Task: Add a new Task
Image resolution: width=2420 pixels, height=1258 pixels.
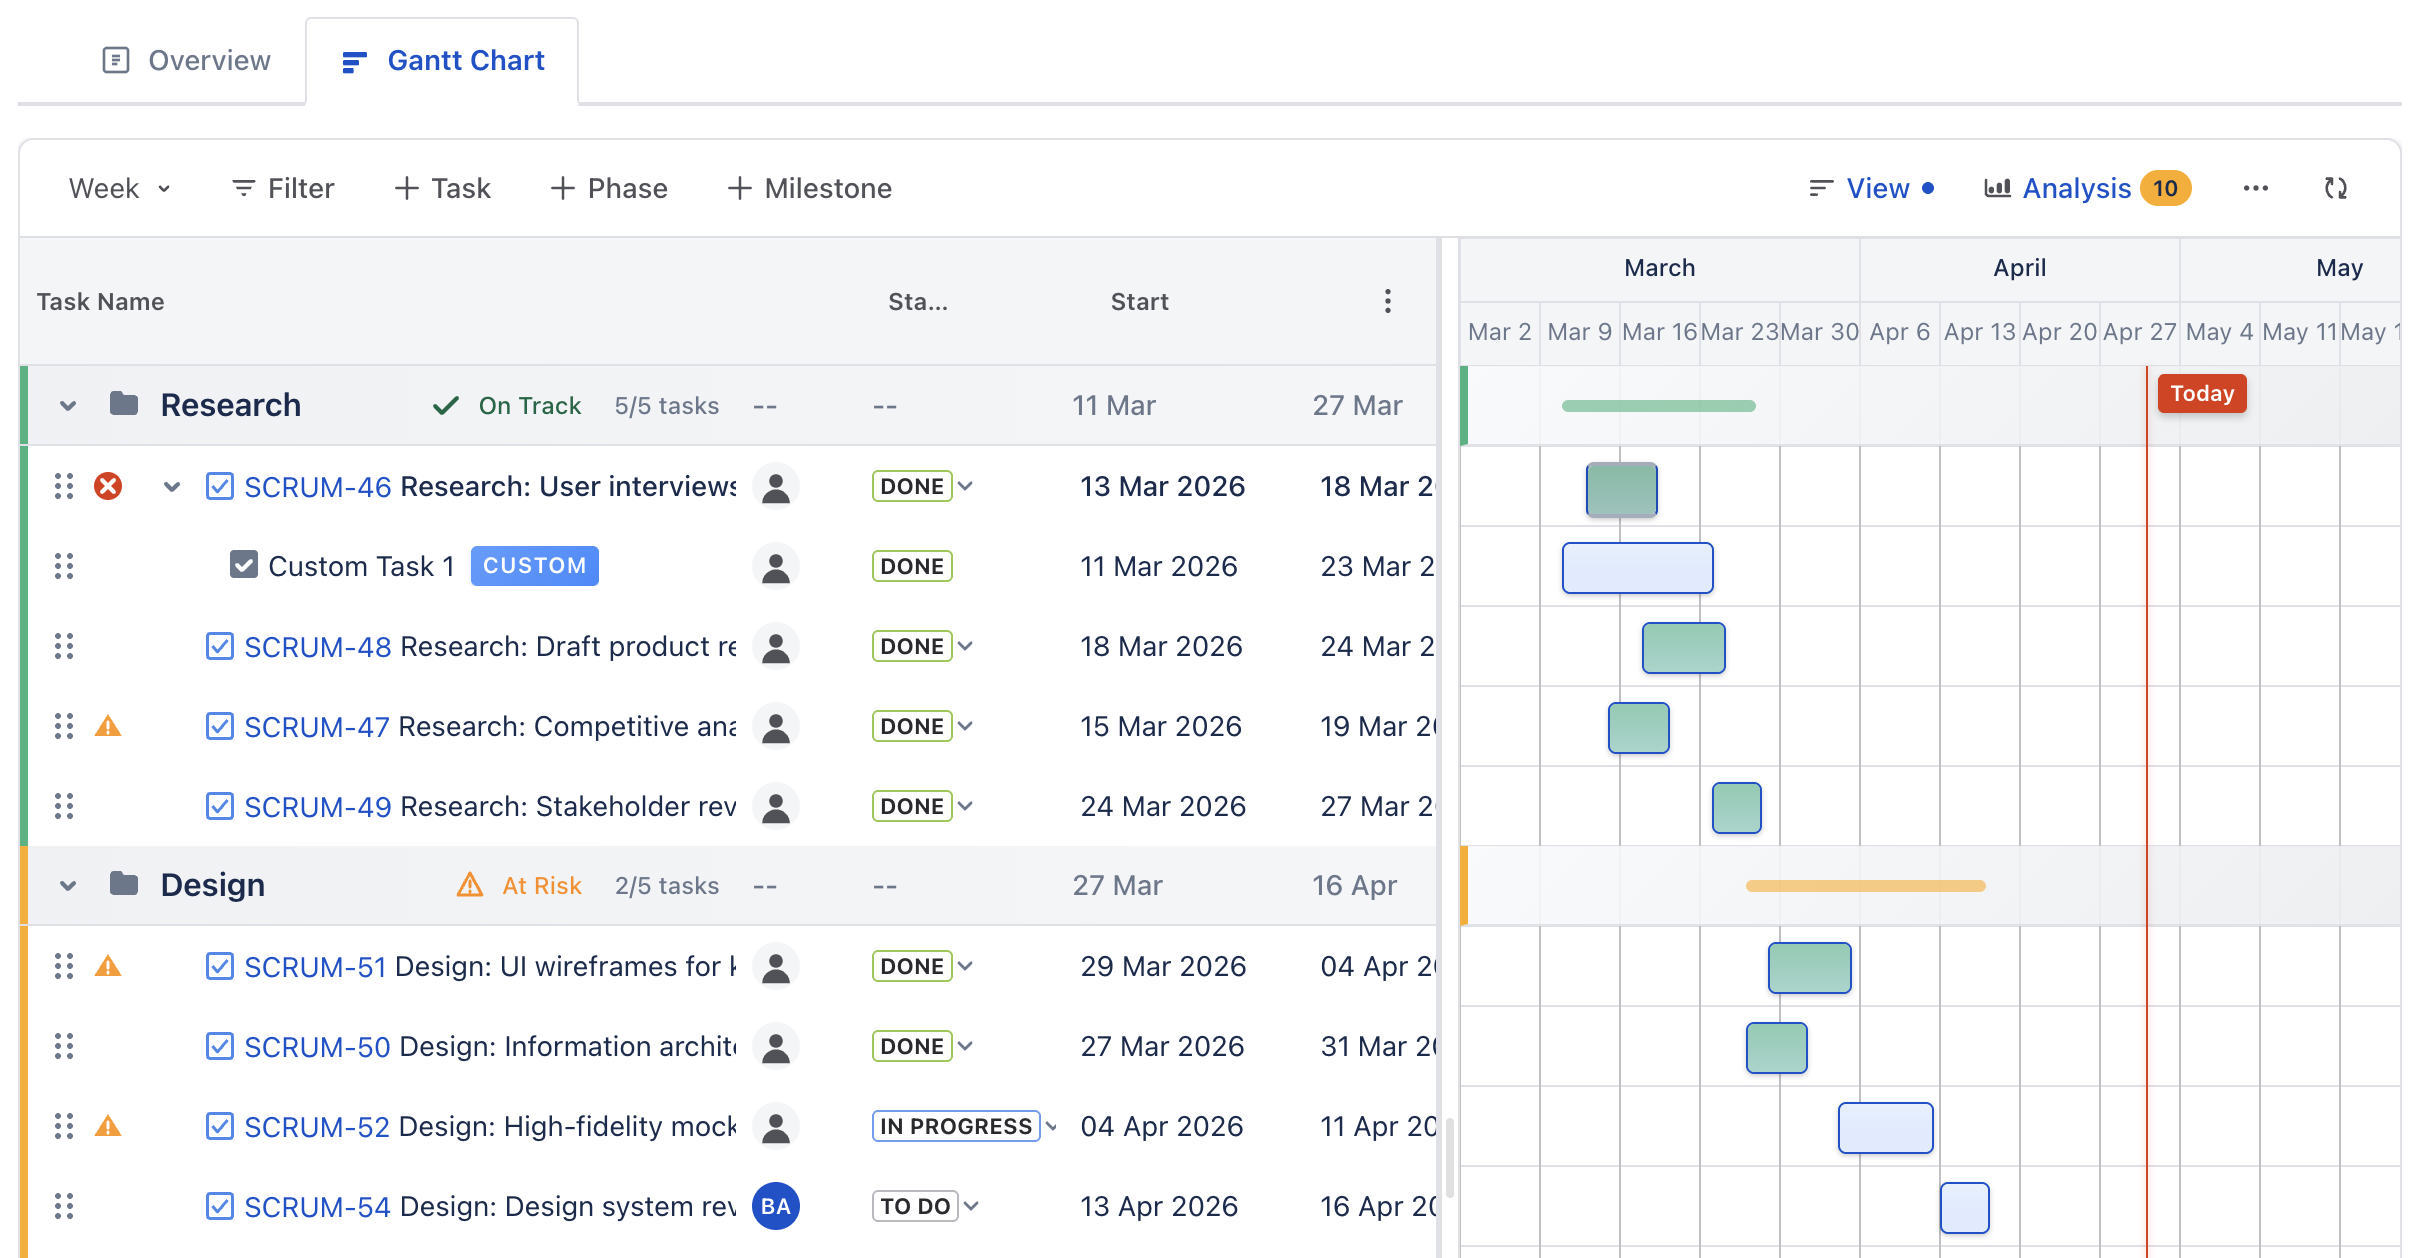Action: click(x=442, y=188)
